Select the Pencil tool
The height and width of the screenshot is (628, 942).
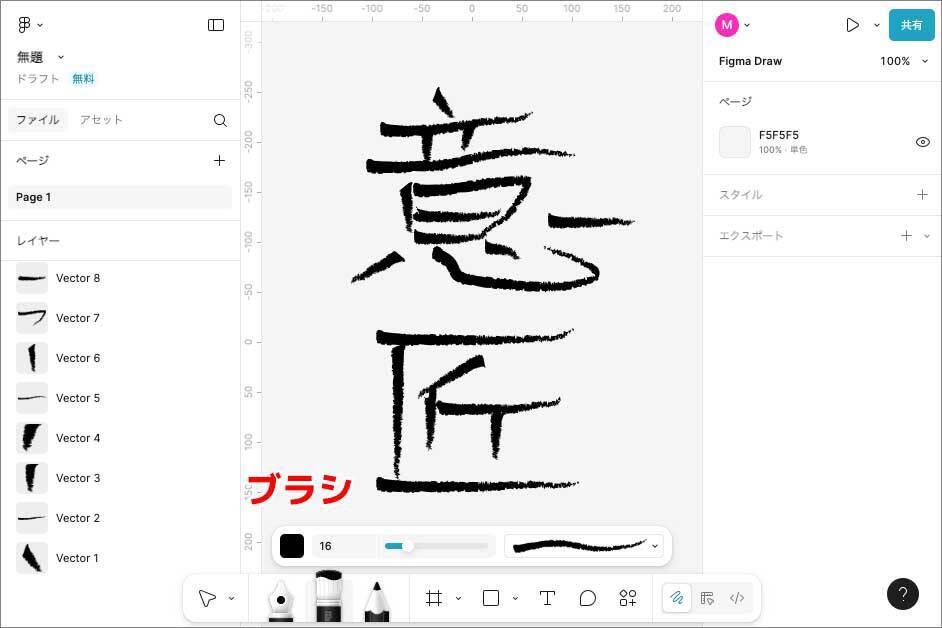click(x=377, y=599)
